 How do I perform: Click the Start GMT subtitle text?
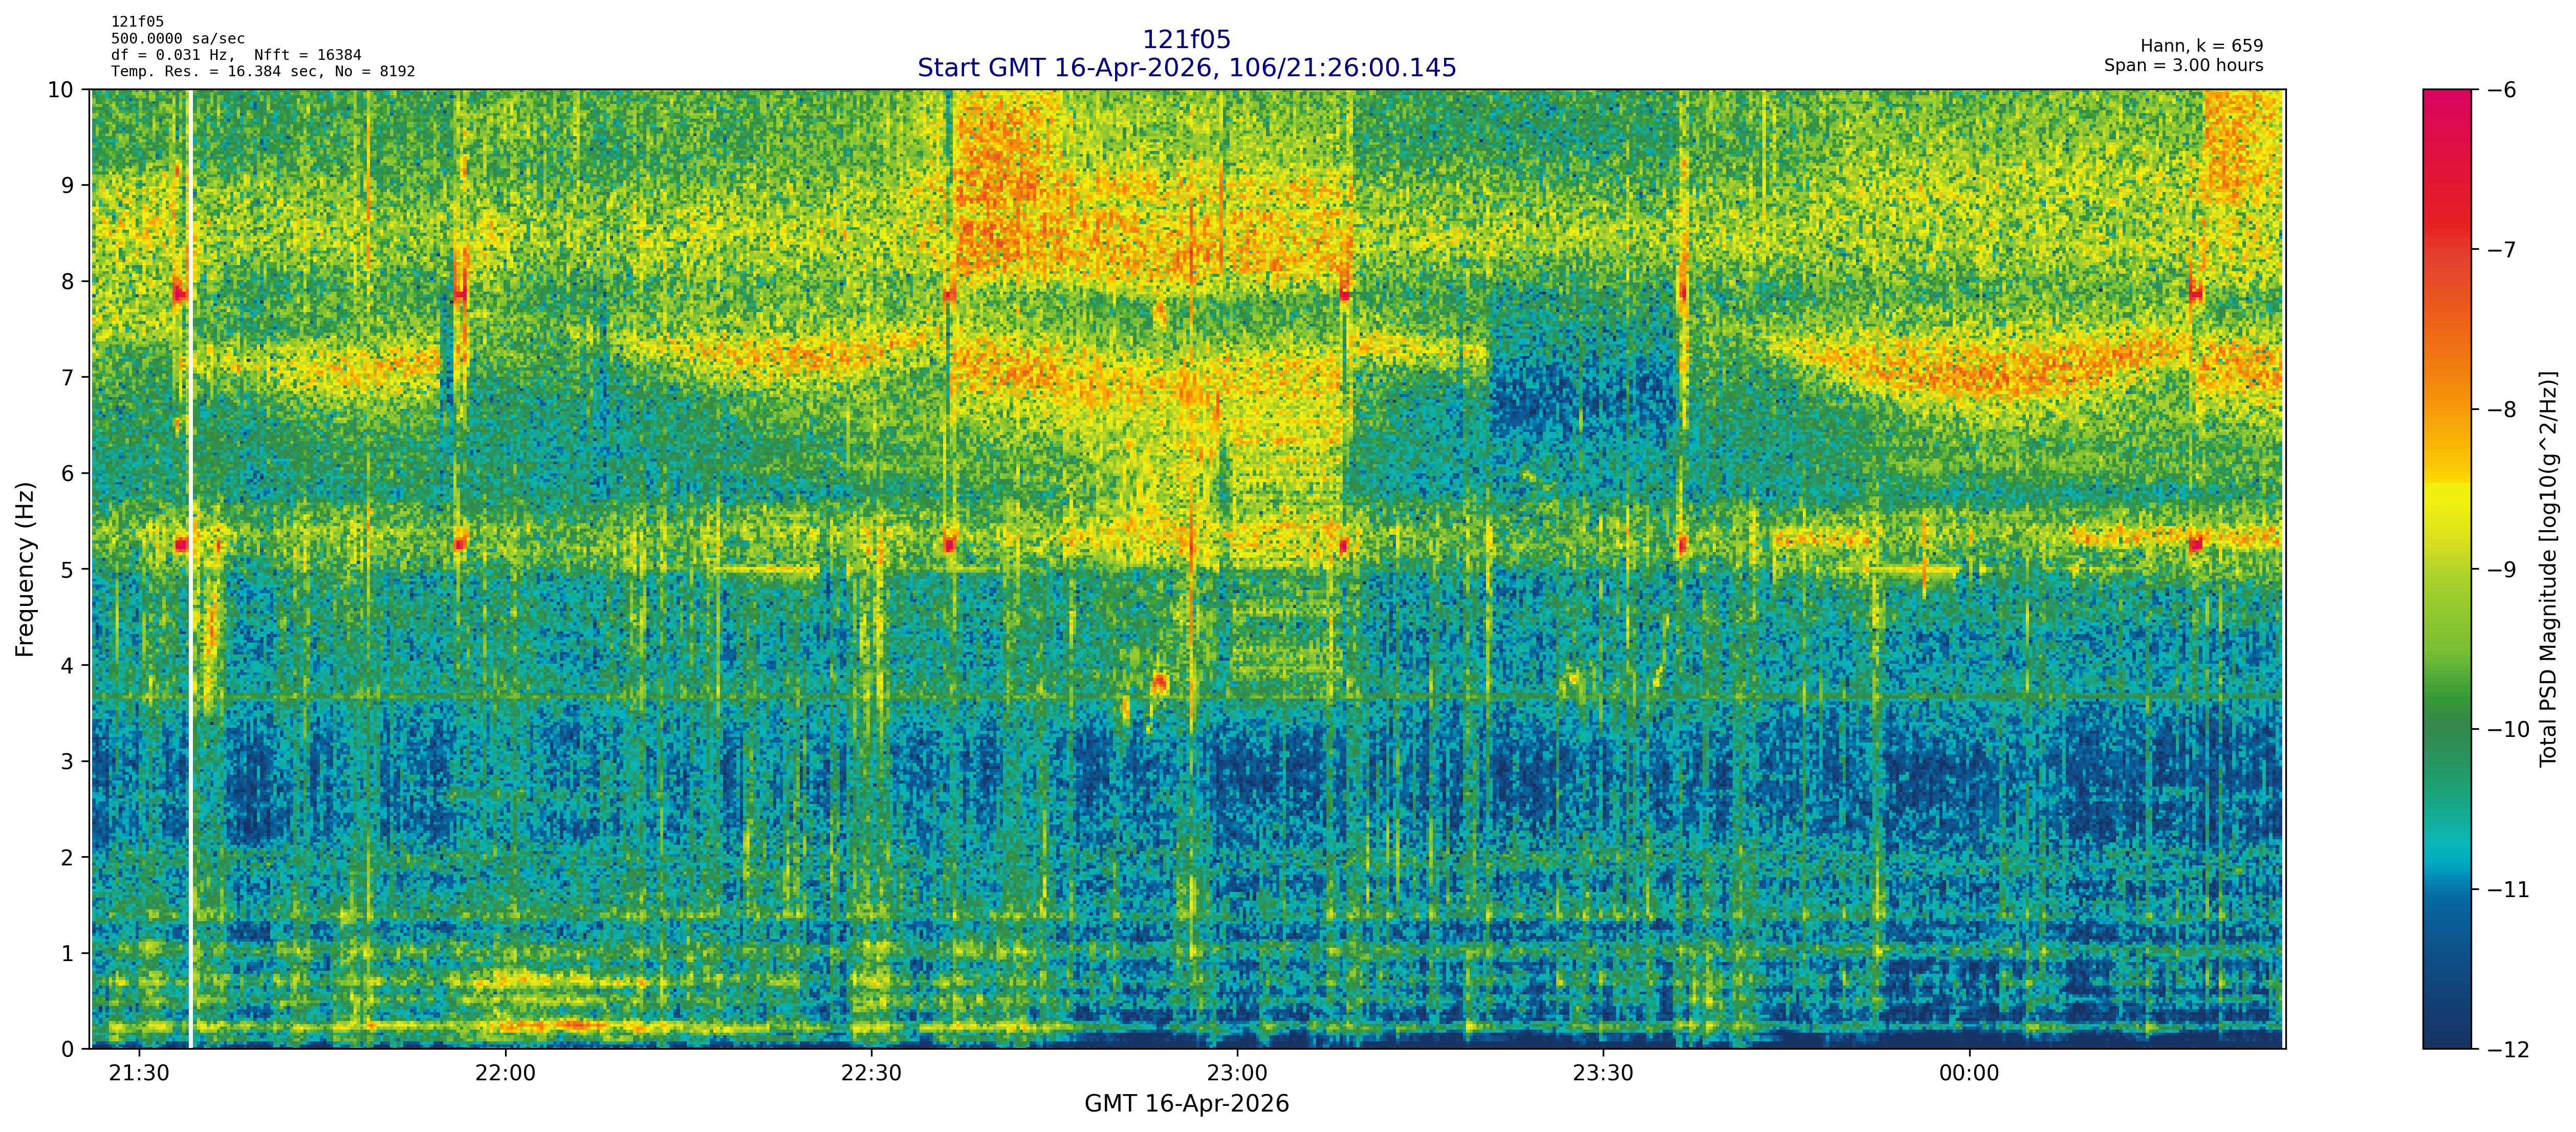pos(1186,68)
